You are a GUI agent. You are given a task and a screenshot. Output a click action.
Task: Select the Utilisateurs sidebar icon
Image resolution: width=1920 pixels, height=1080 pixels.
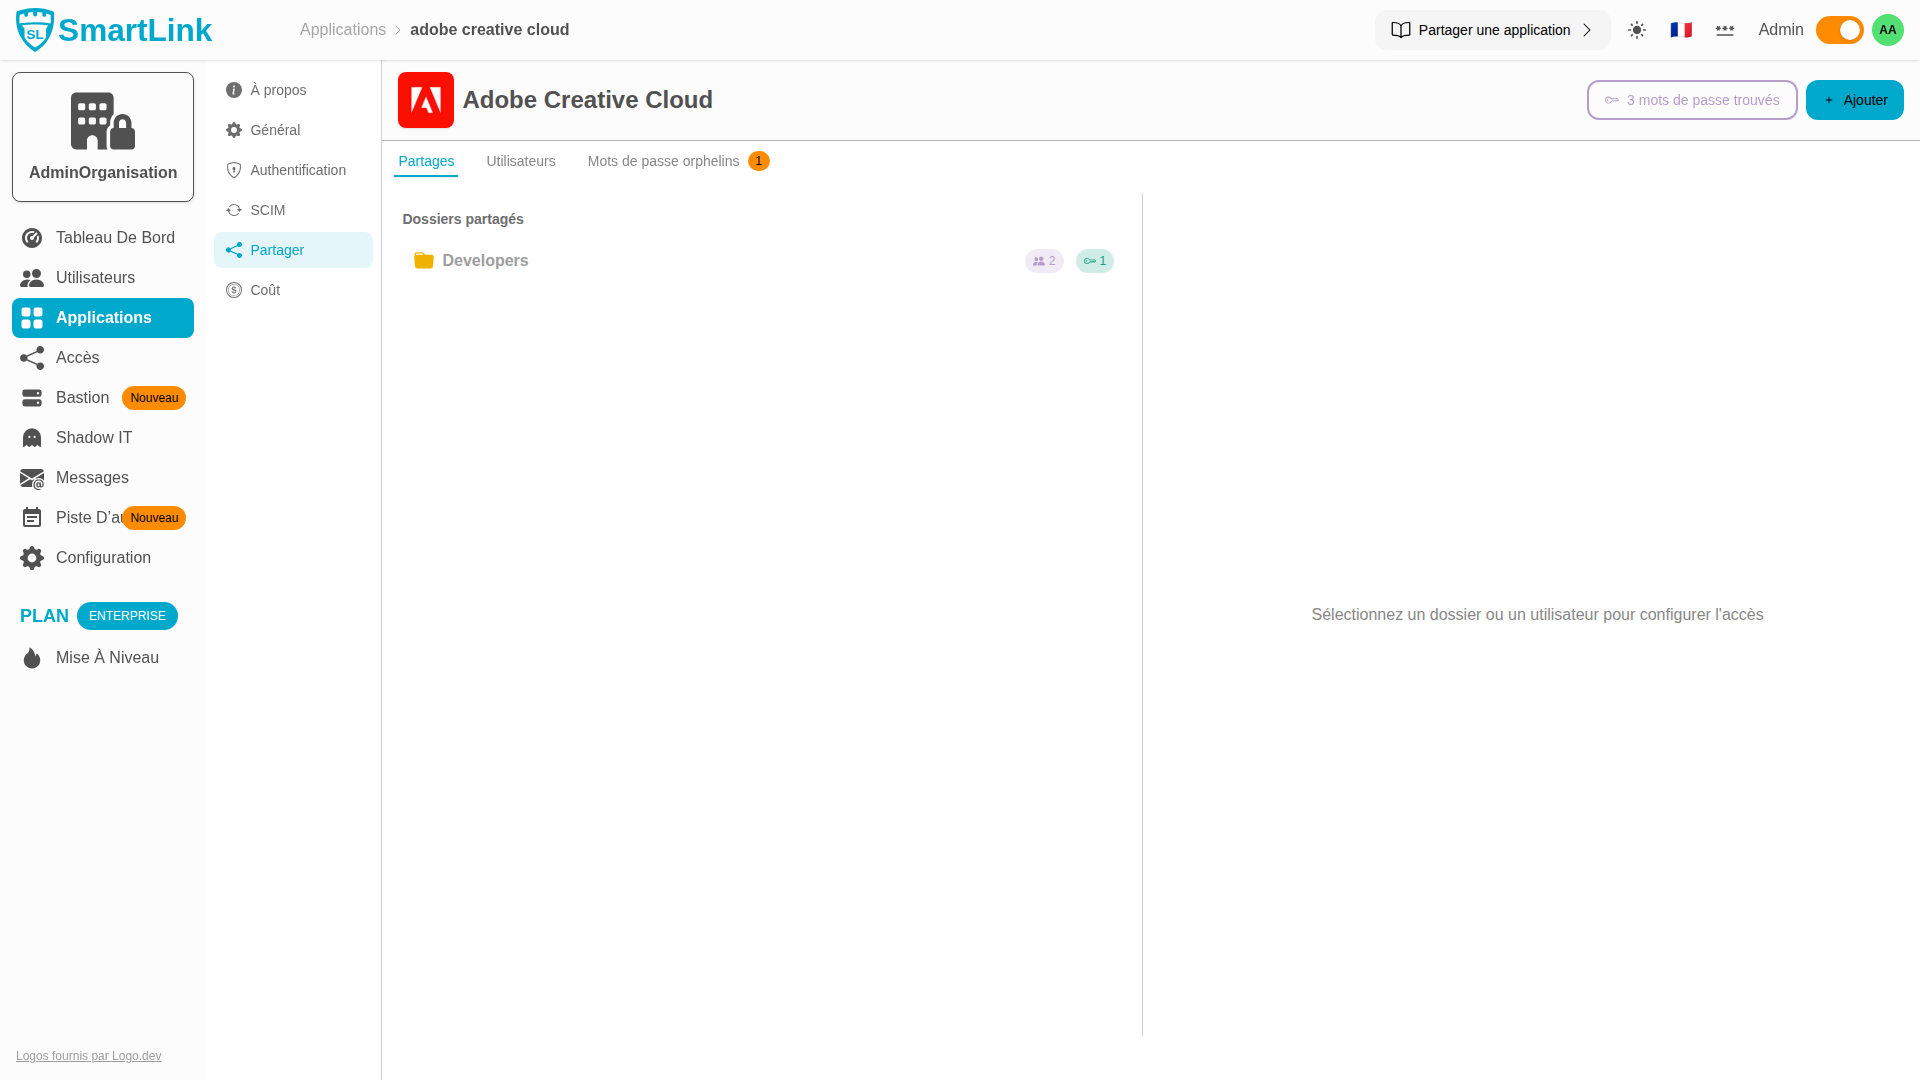tap(32, 277)
